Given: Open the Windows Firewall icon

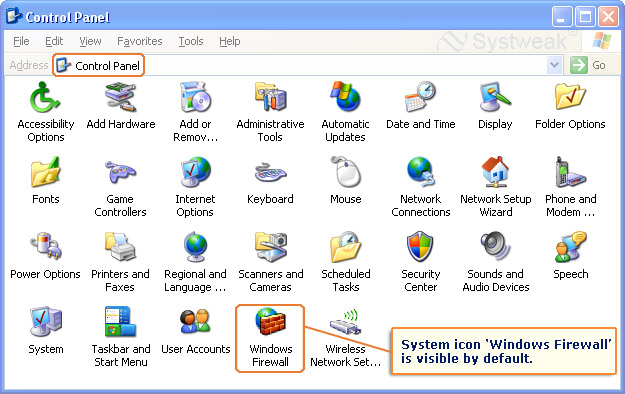Looking at the screenshot, I should 270,321.
